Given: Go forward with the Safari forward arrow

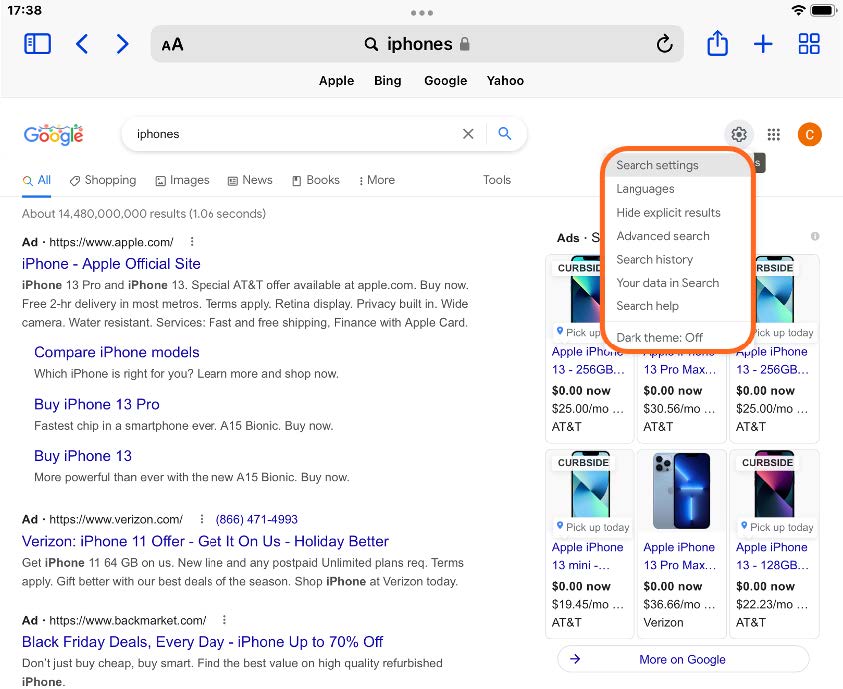Looking at the screenshot, I should [123, 44].
